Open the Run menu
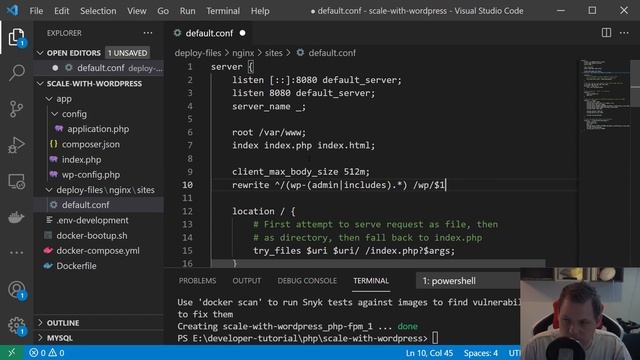This screenshot has width=640, height=360. tap(187, 11)
